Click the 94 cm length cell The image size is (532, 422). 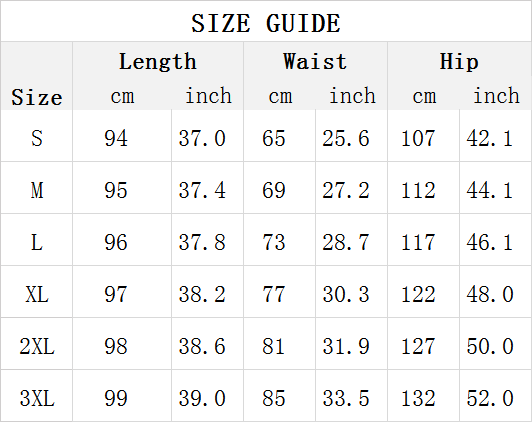pos(116,138)
